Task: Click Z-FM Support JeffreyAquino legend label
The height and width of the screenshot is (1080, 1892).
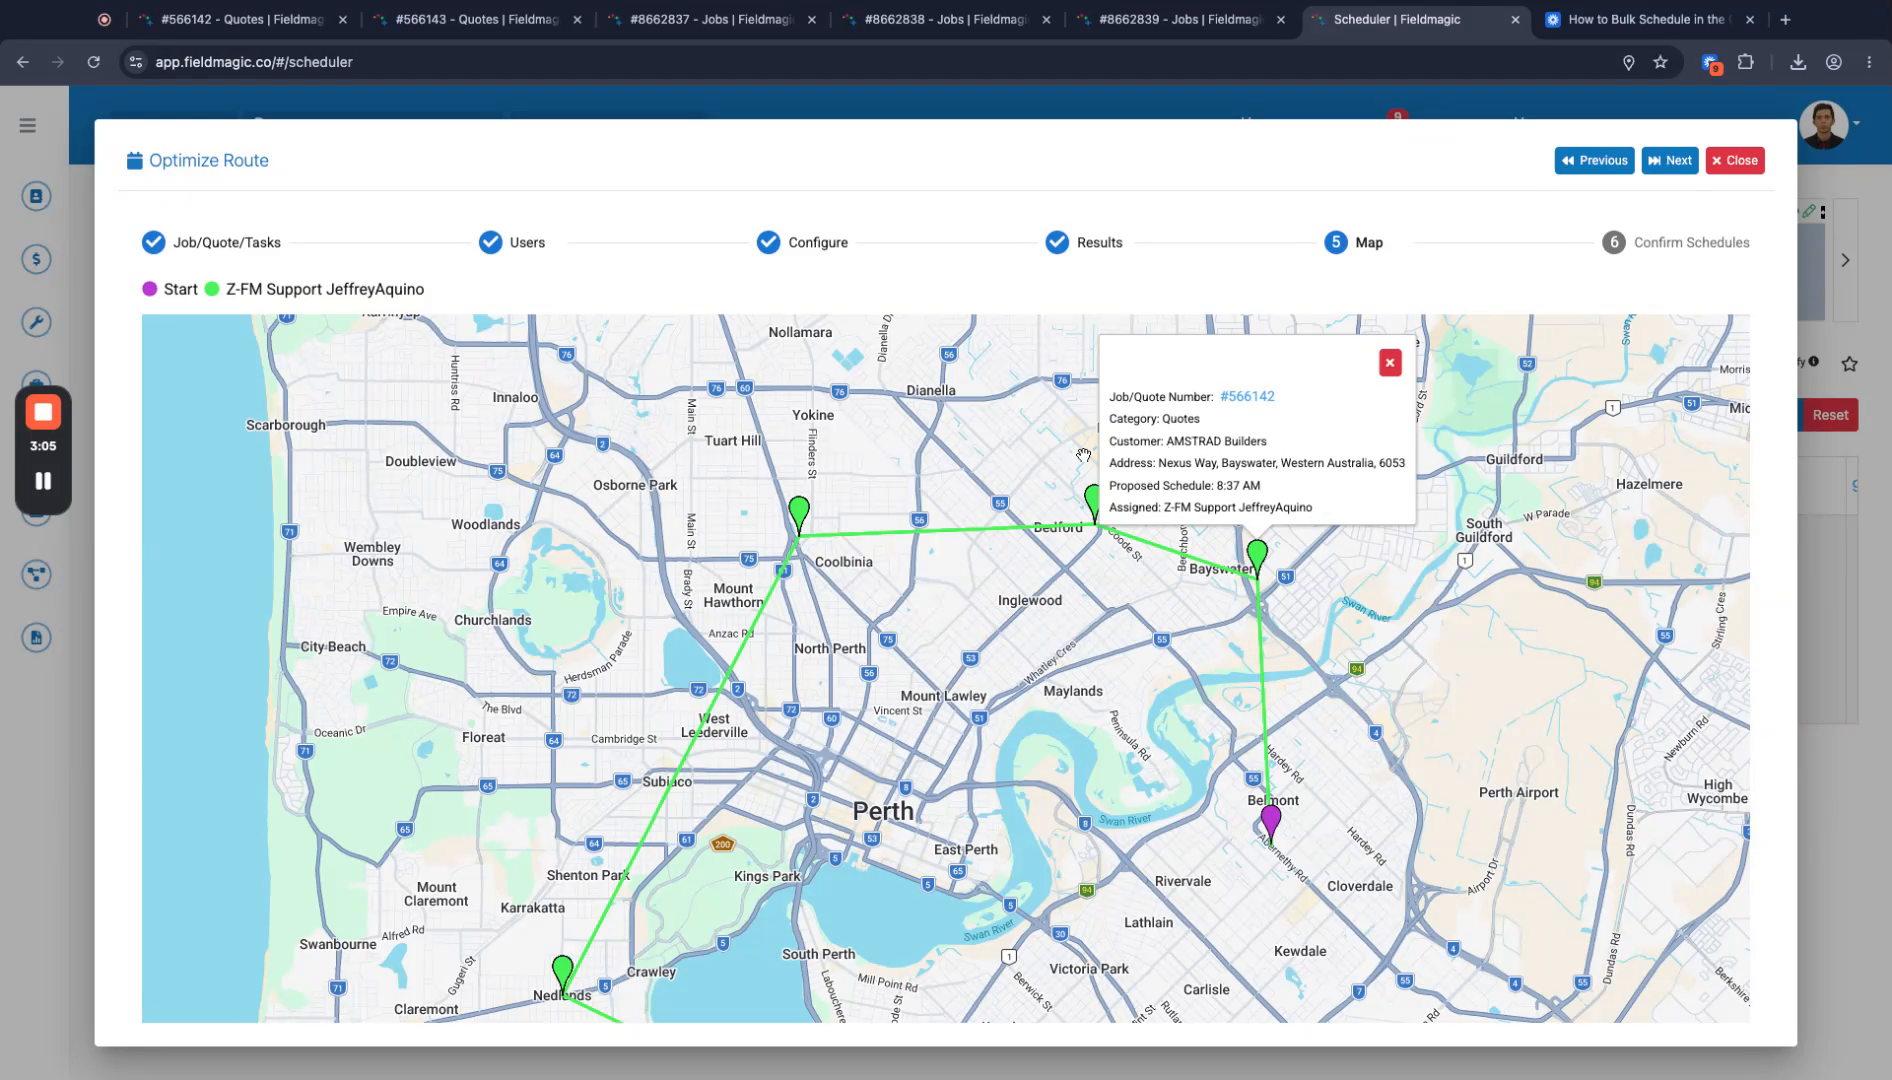Action: click(325, 289)
